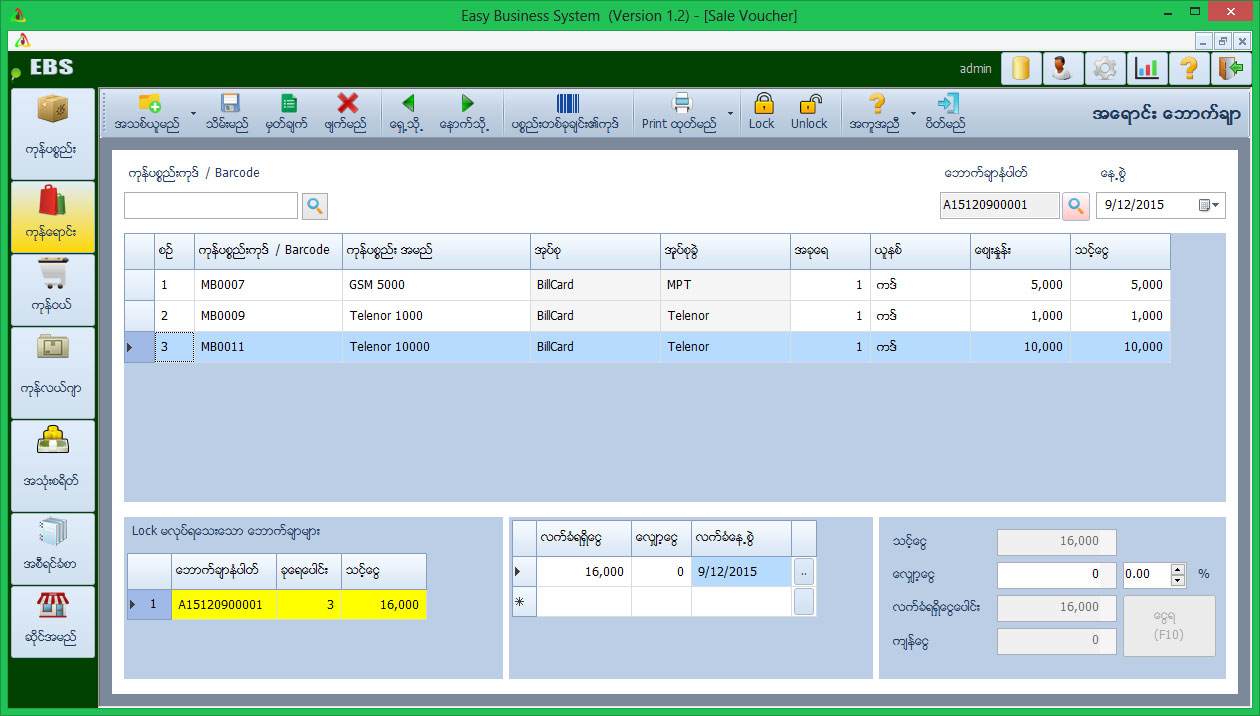Click the user account icon near admin

click(1062, 68)
